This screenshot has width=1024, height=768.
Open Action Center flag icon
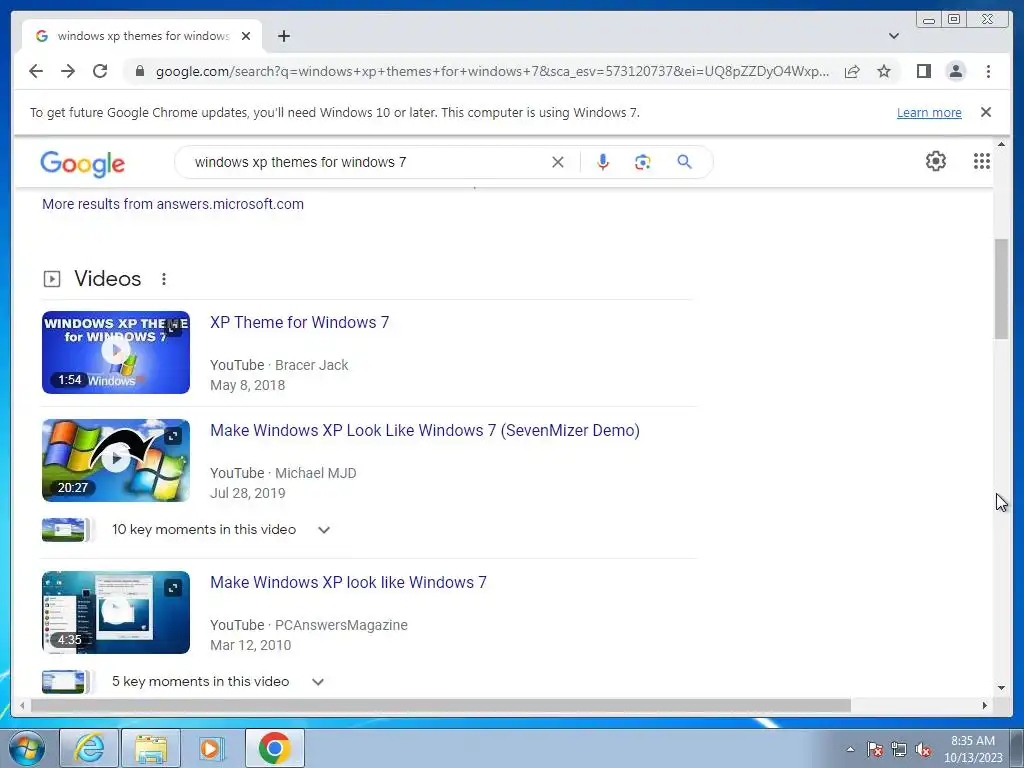[874, 749]
